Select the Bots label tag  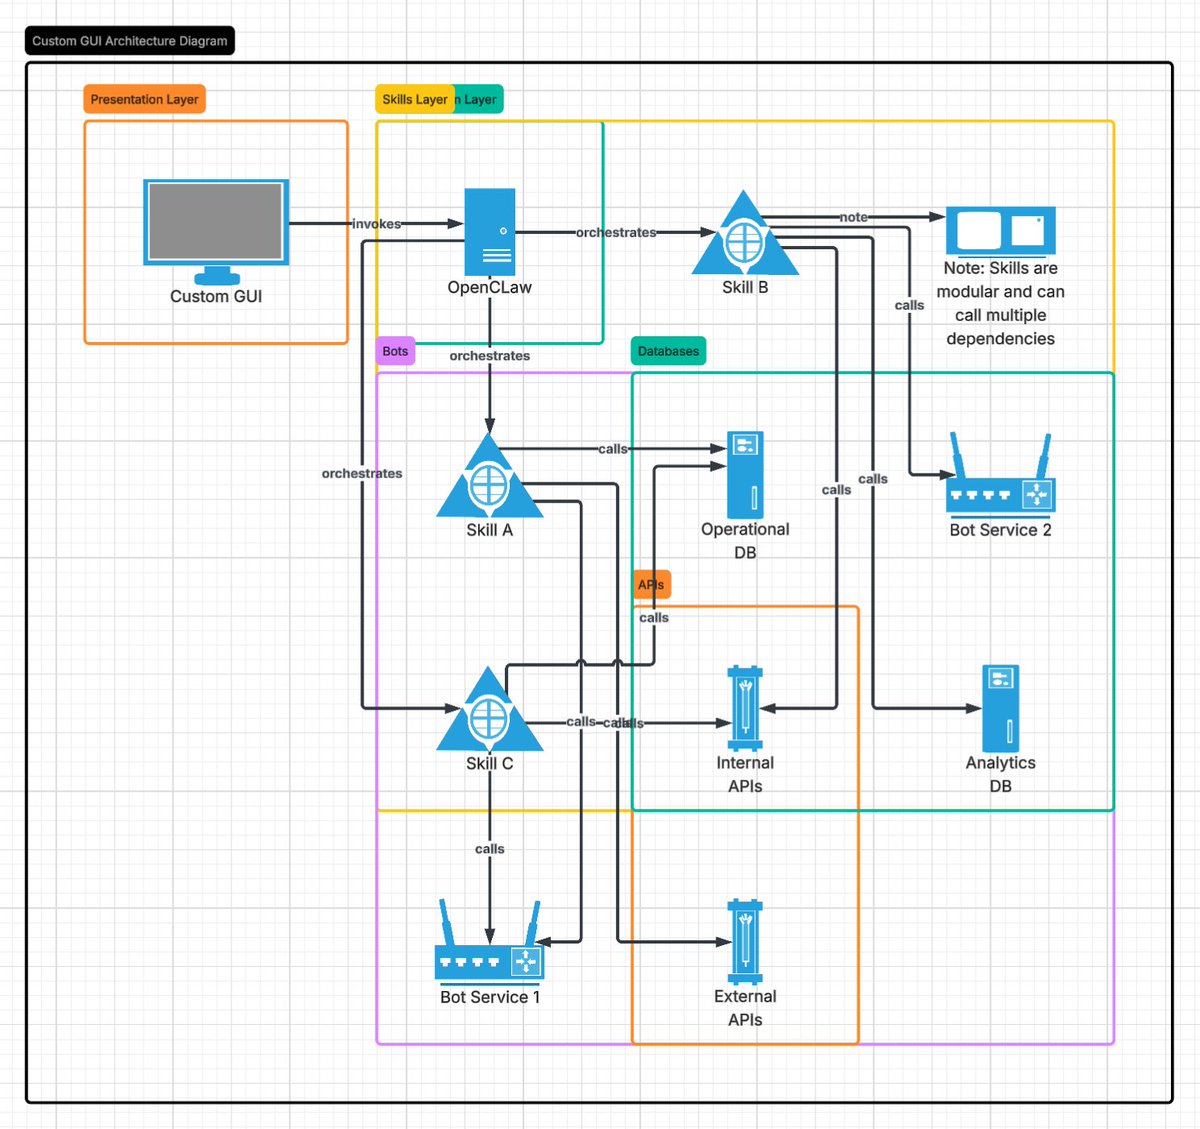click(x=395, y=351)
